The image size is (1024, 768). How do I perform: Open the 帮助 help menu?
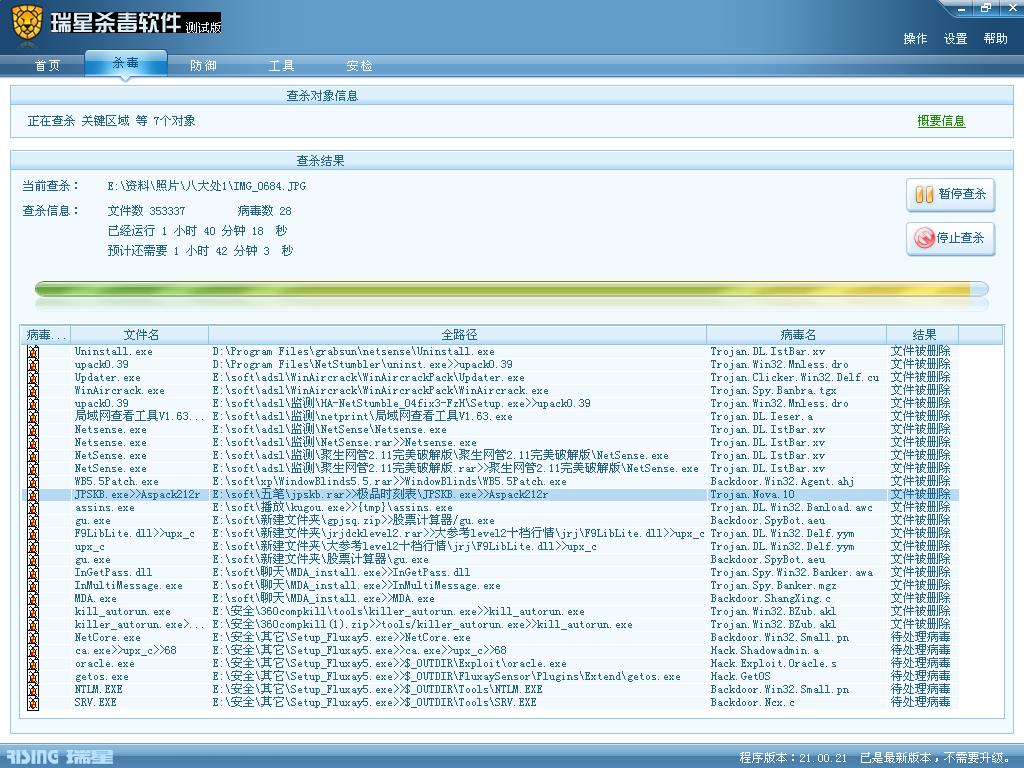click(995, 39)
